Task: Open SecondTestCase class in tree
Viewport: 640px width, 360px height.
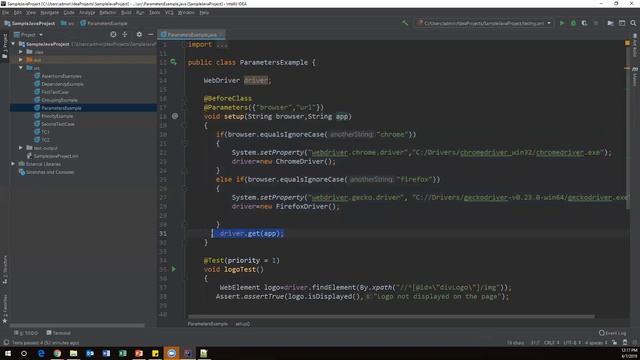Action: click(x=54, y=124)
